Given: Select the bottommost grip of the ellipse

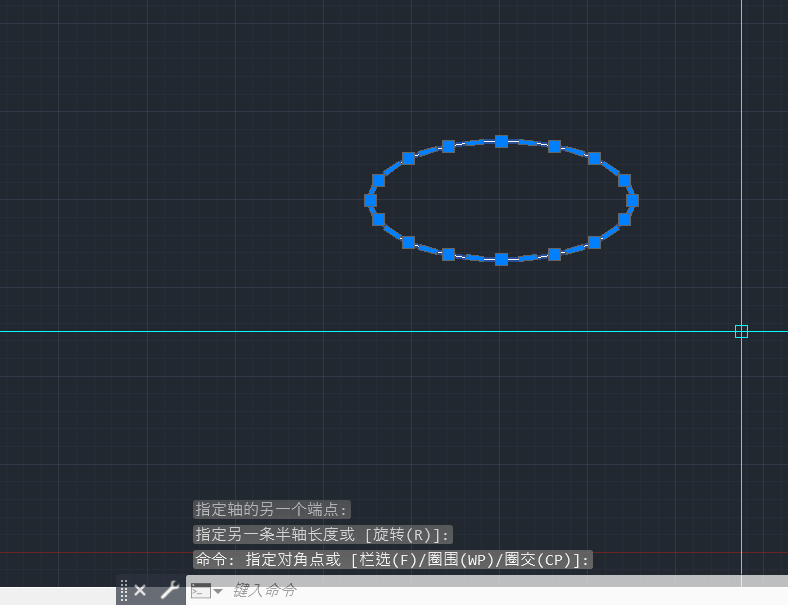Looking at the screenshot, I should [x=501, y=259].
